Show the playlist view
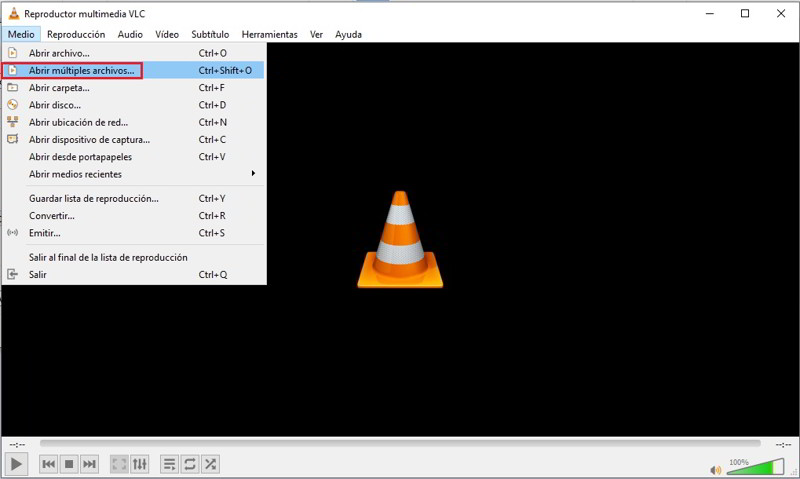 (x=169, y=464)
